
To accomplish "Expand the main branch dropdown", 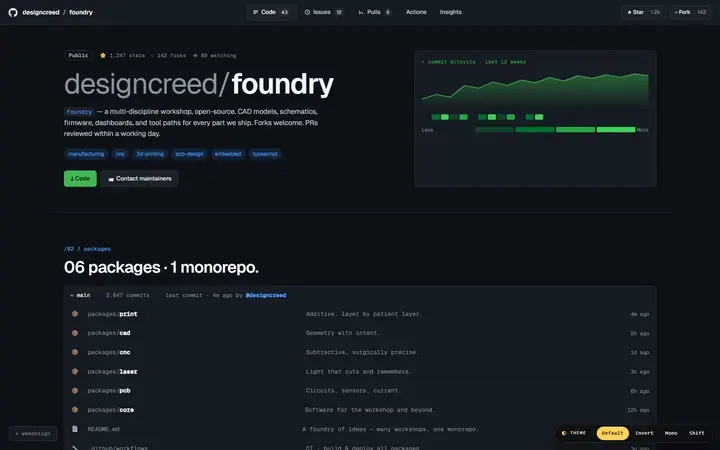I will 80,295.
